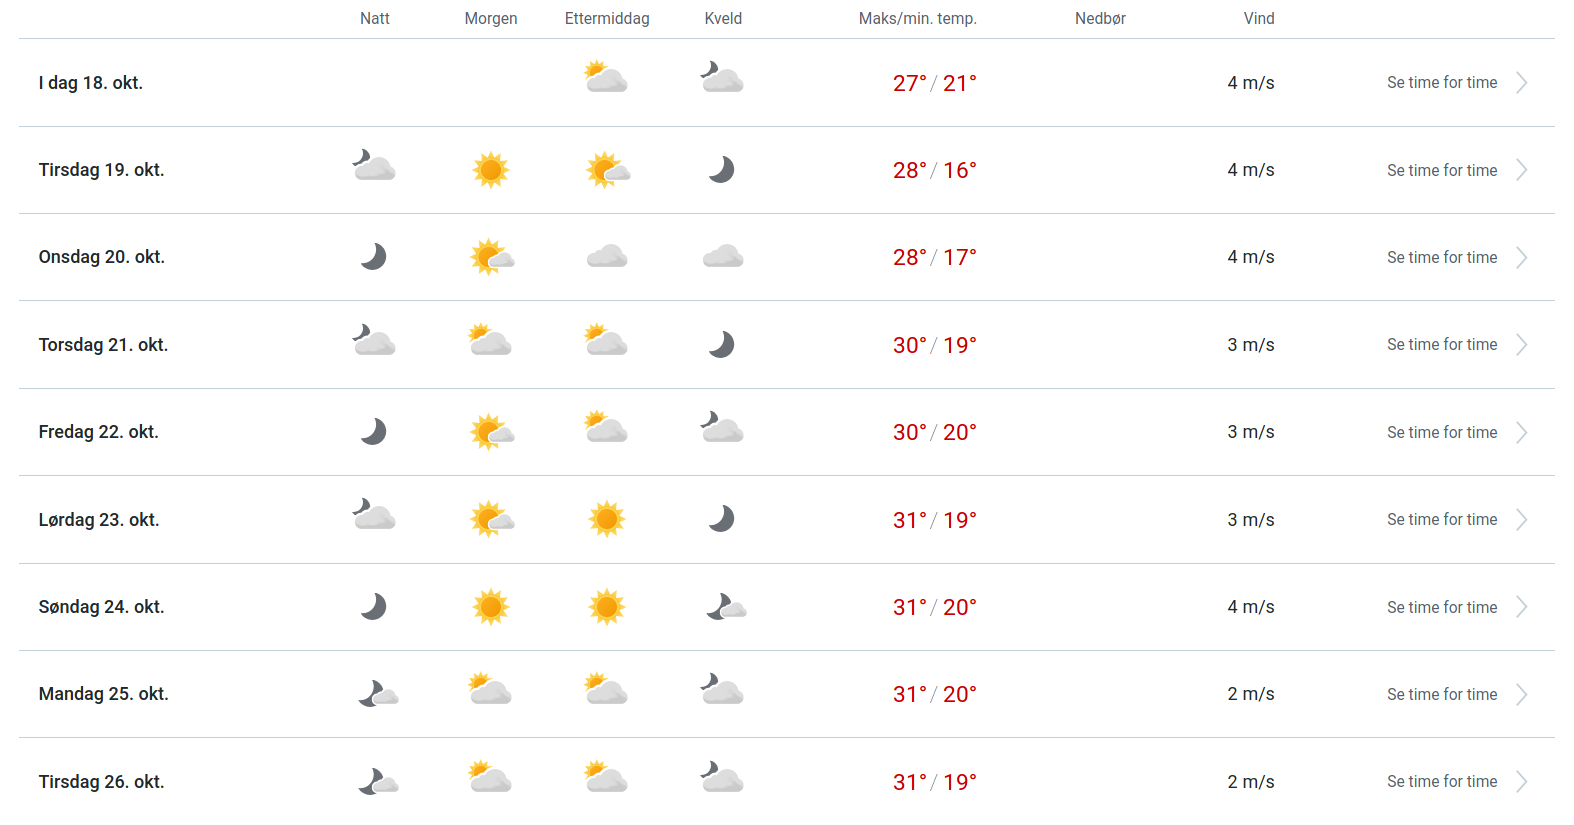The width and height of the screenshot is (1574, 825).
Task: Click the morning sun-cloud icon for Fredag 22. okt.
Action: tap(491, 432)
